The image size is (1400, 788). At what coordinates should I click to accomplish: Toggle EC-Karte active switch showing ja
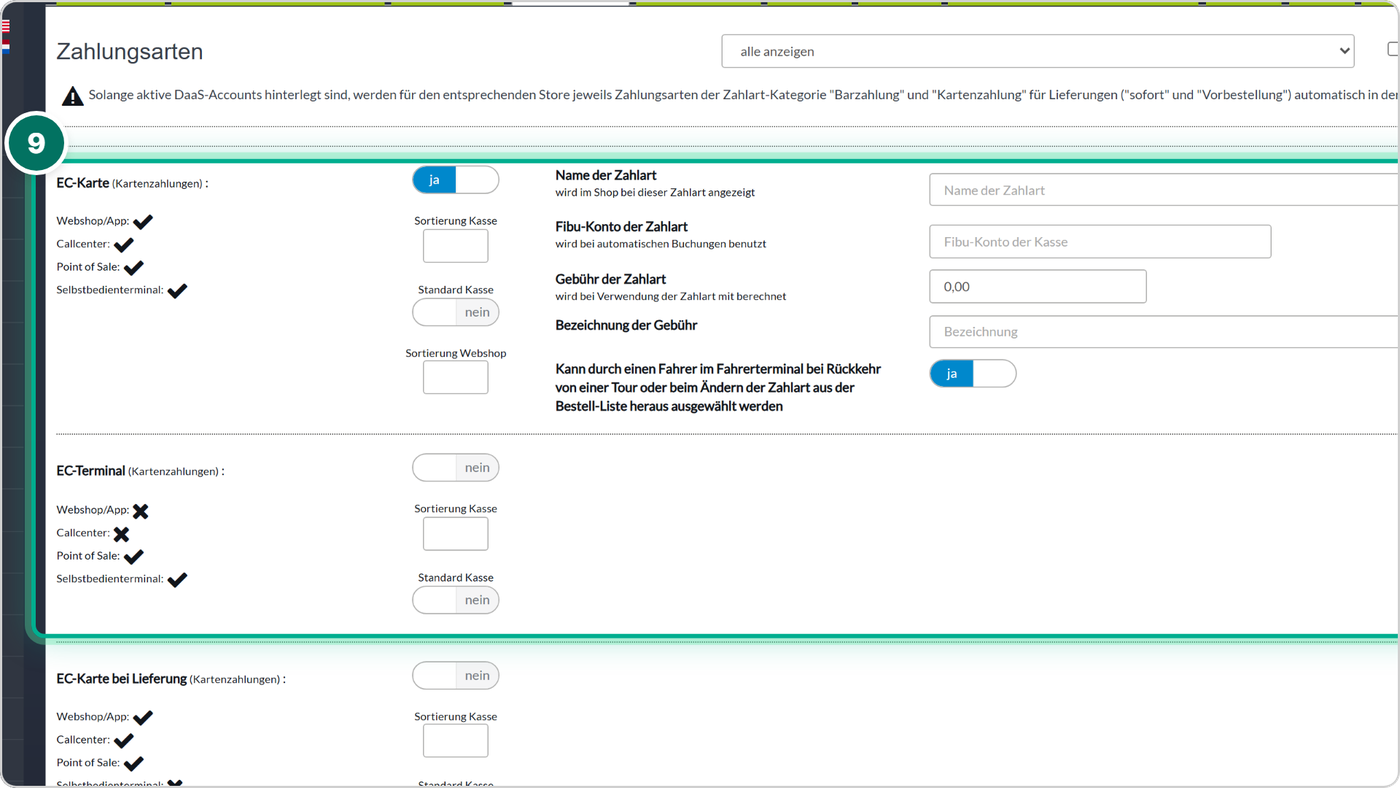(x=456, y=180)
